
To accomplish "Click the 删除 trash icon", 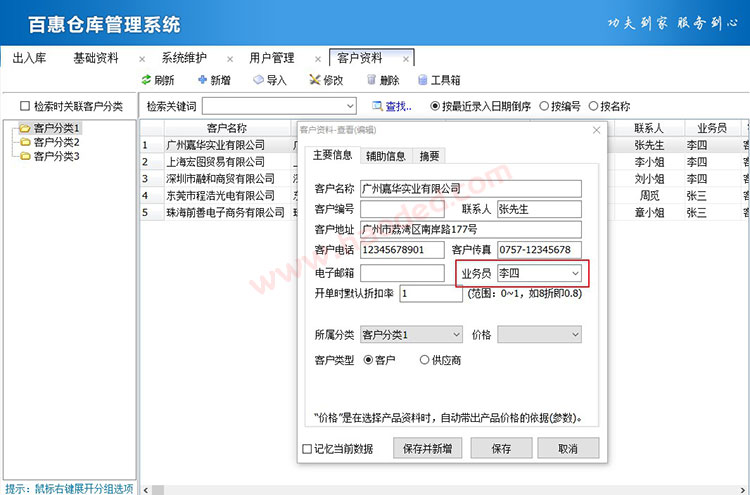I will tap(371, 80).
